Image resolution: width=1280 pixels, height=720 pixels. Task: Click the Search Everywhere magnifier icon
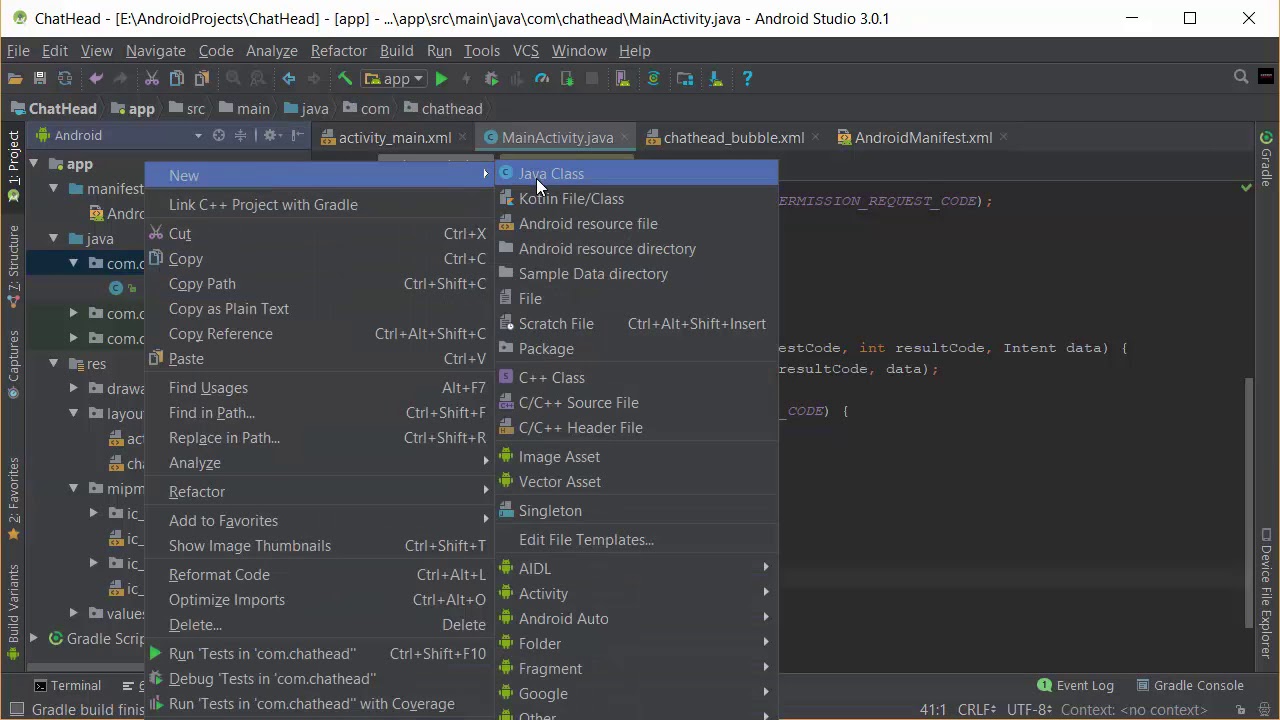coord(1241,77)
